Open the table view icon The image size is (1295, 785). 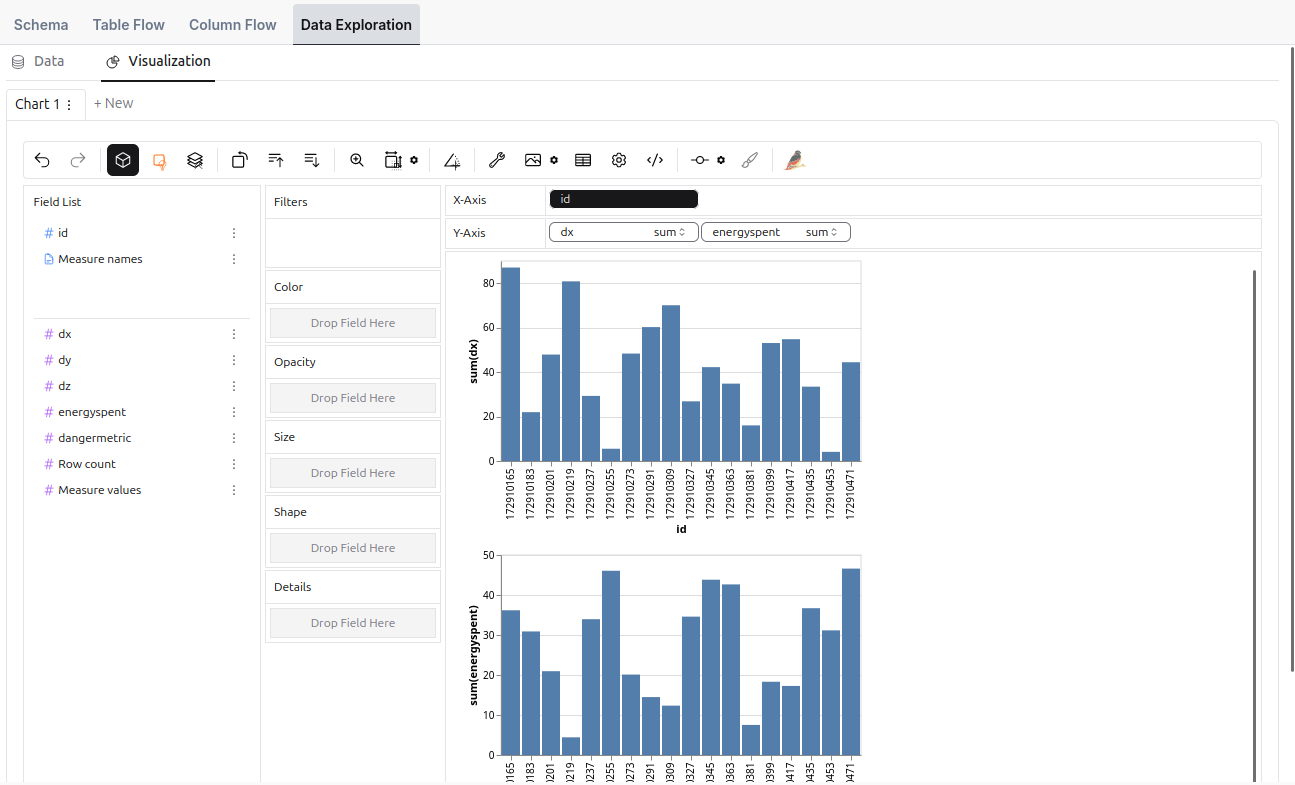[x=583, y=160]
